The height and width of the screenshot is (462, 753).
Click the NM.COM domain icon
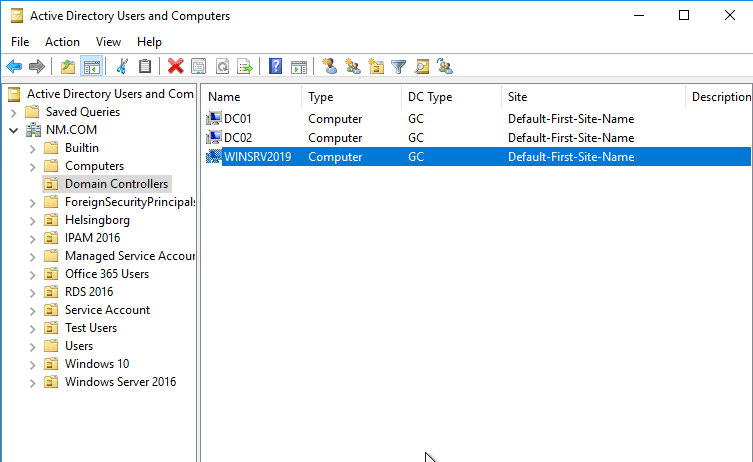(34, 130)
